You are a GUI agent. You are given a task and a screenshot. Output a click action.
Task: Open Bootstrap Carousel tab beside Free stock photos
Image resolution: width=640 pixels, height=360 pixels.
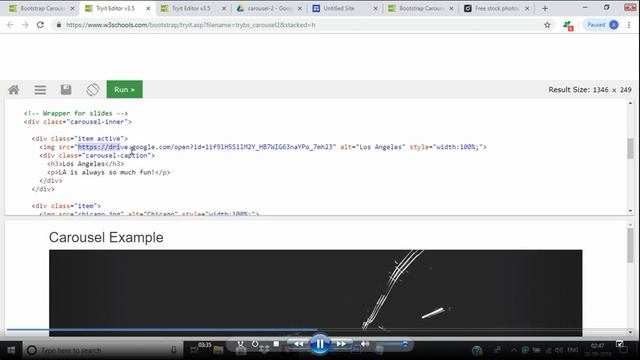(x=420, y=8)
